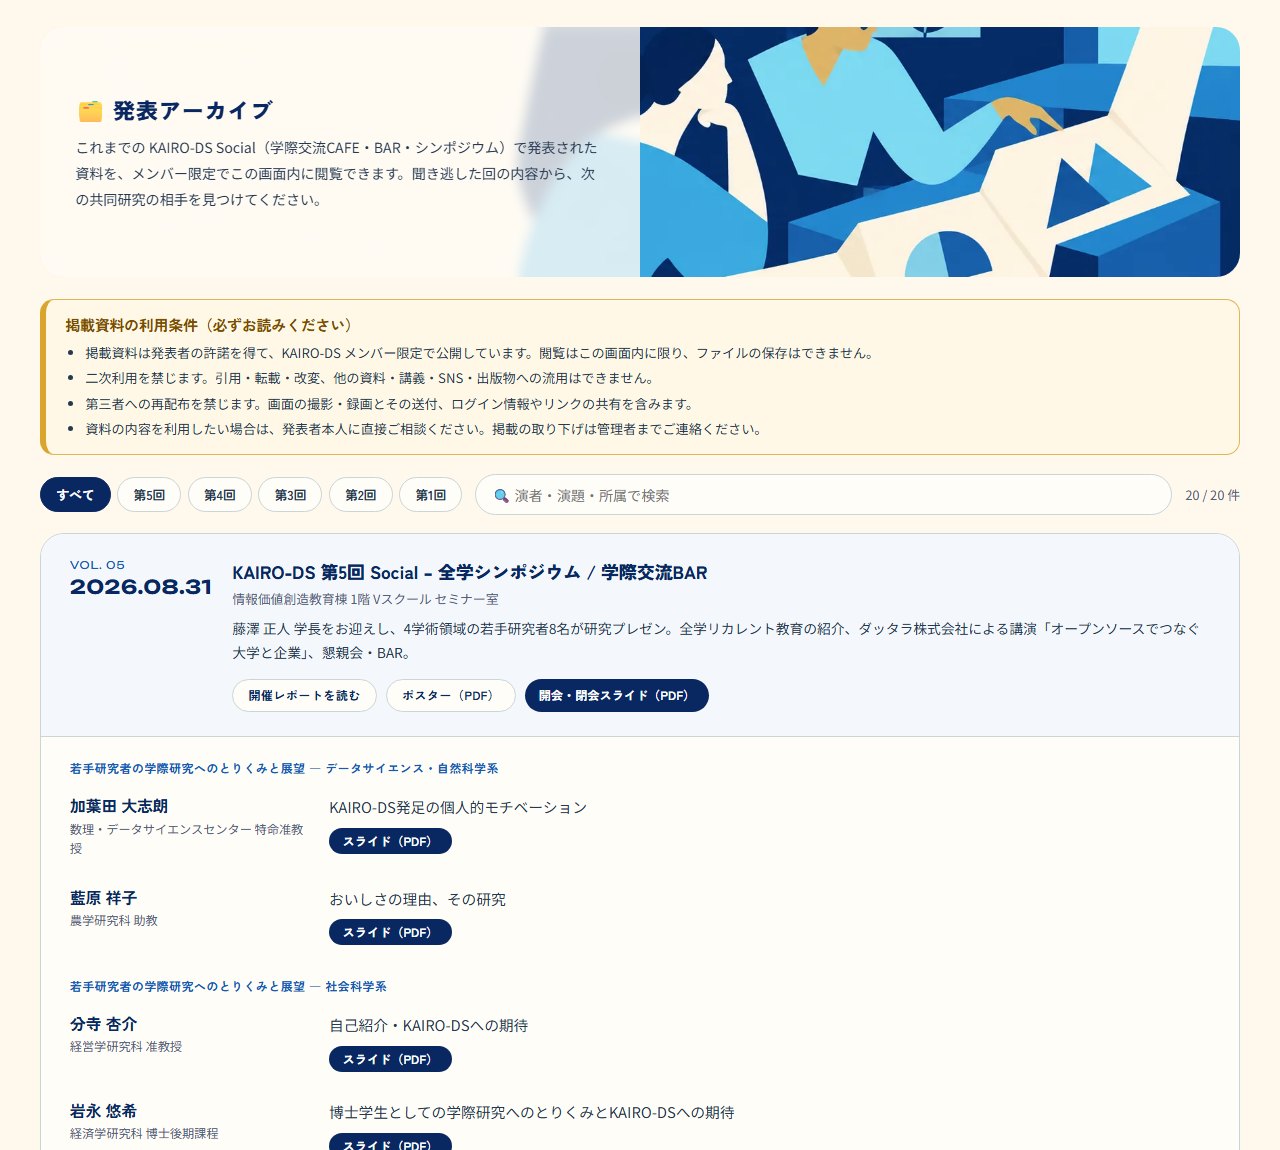1280x1150 pixels.
Task: Click the hero illustration banner image
Action: 940,152
